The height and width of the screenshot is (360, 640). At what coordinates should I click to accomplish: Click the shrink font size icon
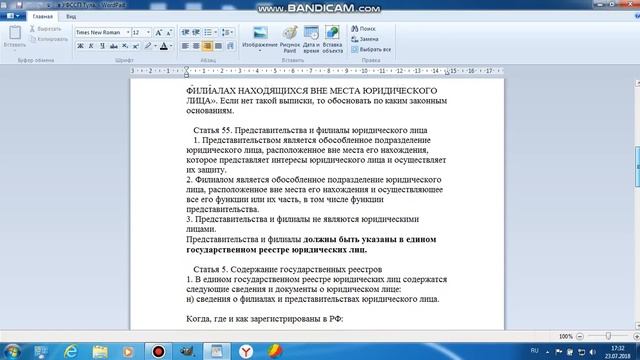click(169, 32)
